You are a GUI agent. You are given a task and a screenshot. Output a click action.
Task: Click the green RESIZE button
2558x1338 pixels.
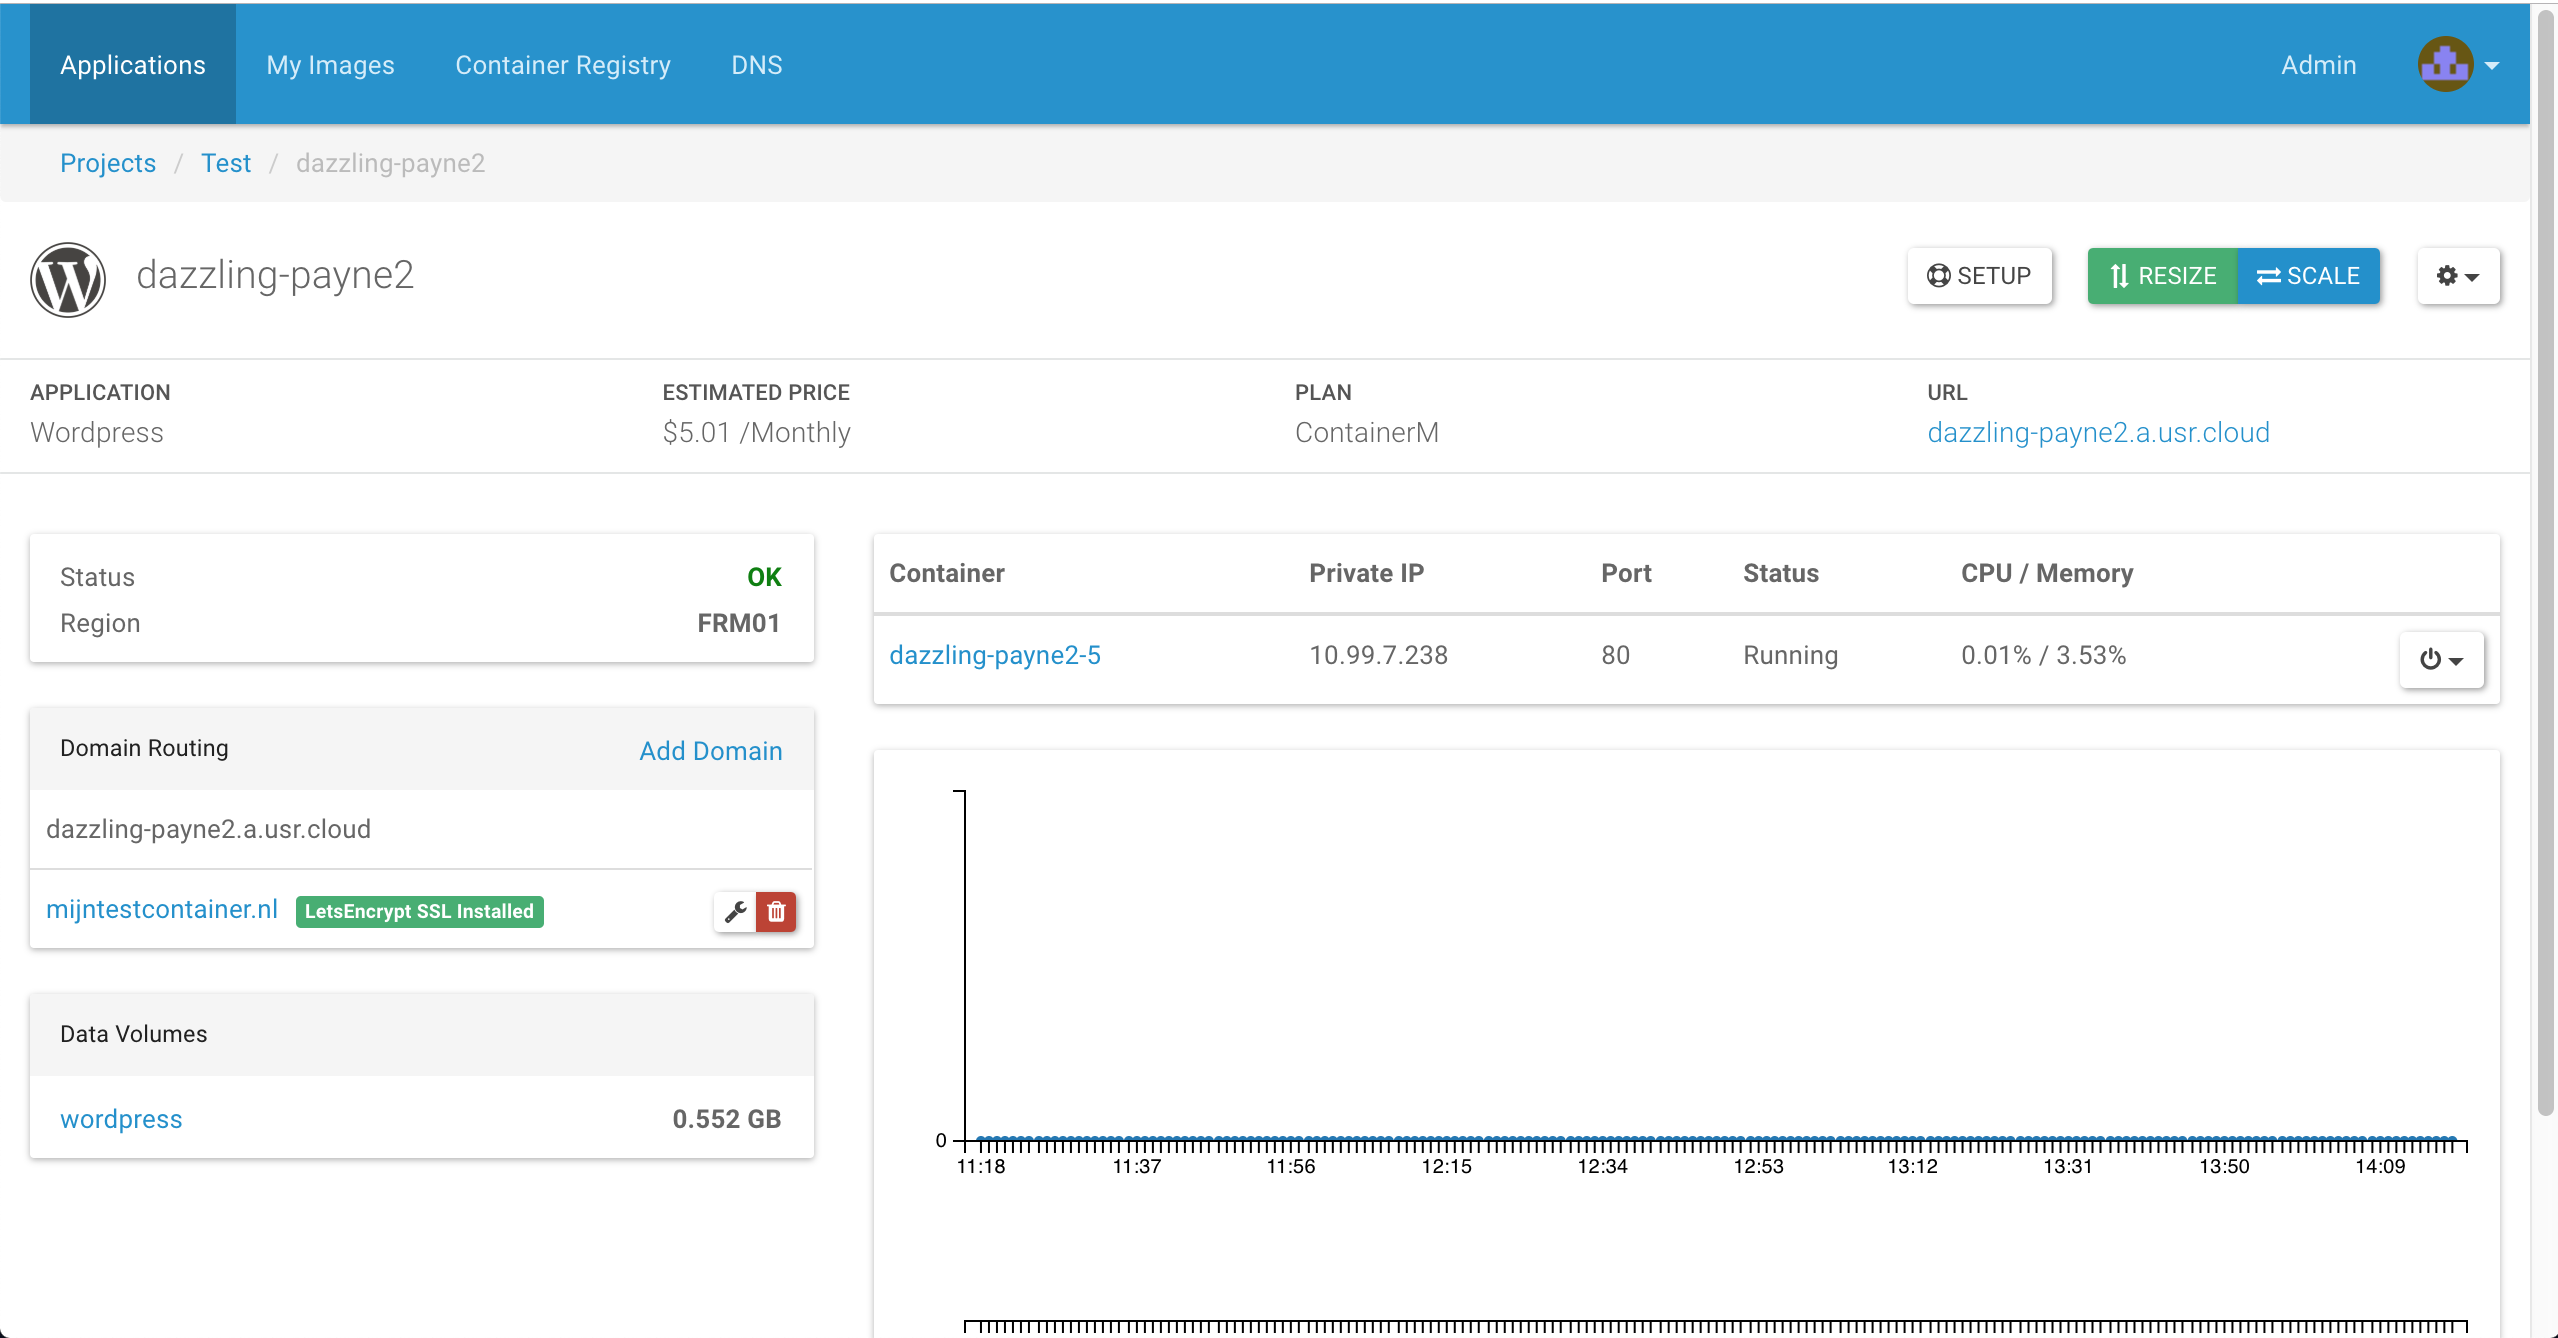[x=2162, y=276]
